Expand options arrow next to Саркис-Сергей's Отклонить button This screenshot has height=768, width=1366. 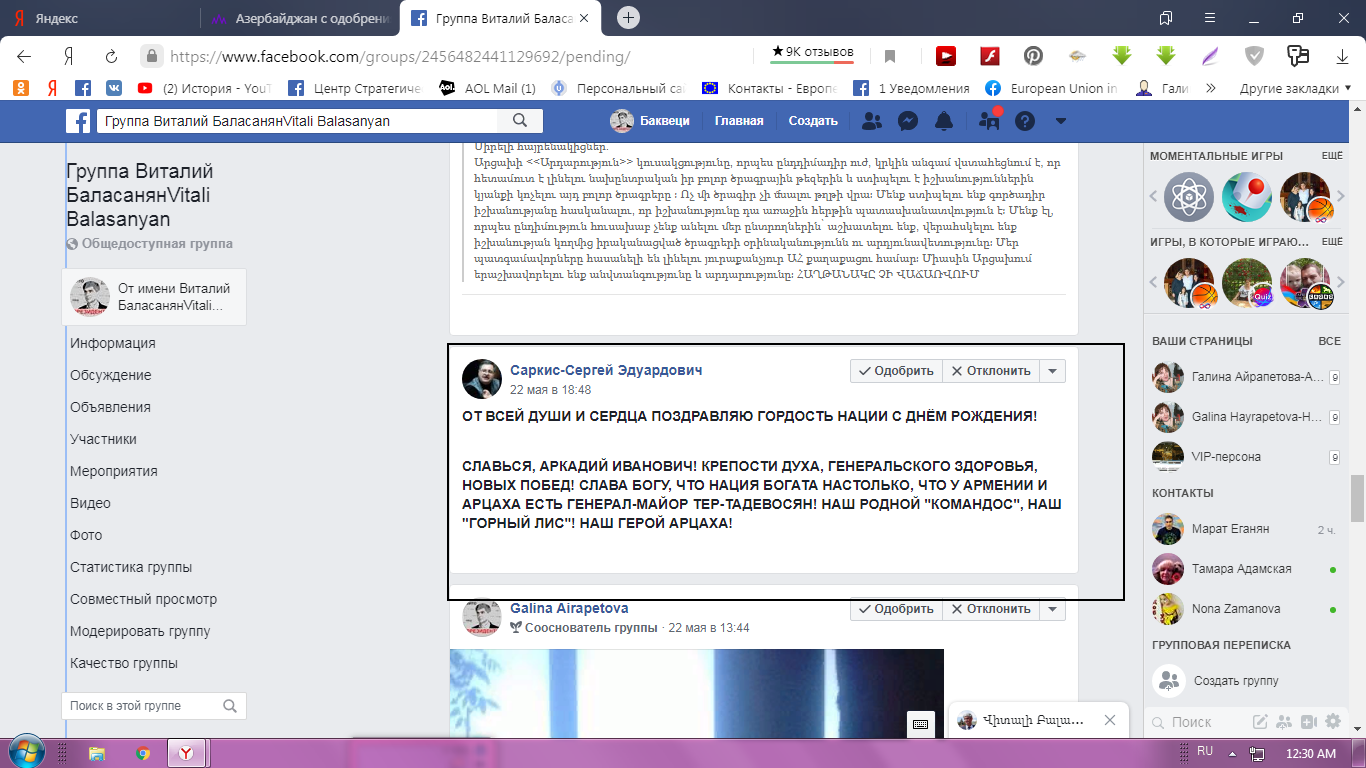[x=1052, y=371]
